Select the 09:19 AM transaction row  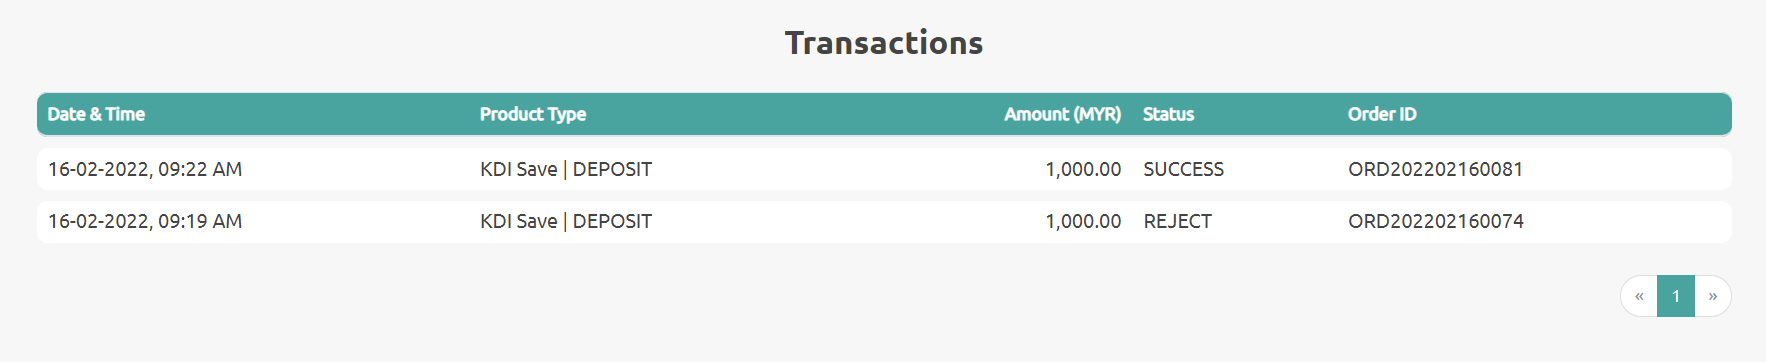(x=884, y=221)
